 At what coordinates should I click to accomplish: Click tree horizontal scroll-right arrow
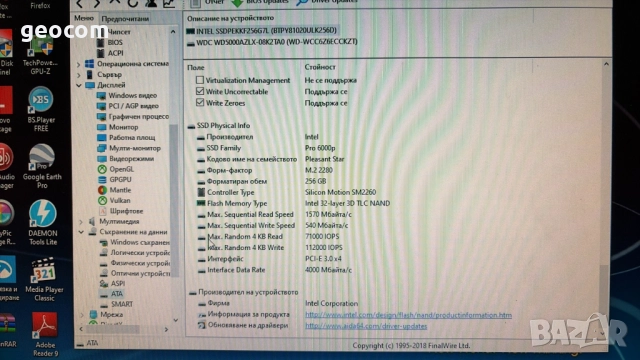tap(166, 329)
